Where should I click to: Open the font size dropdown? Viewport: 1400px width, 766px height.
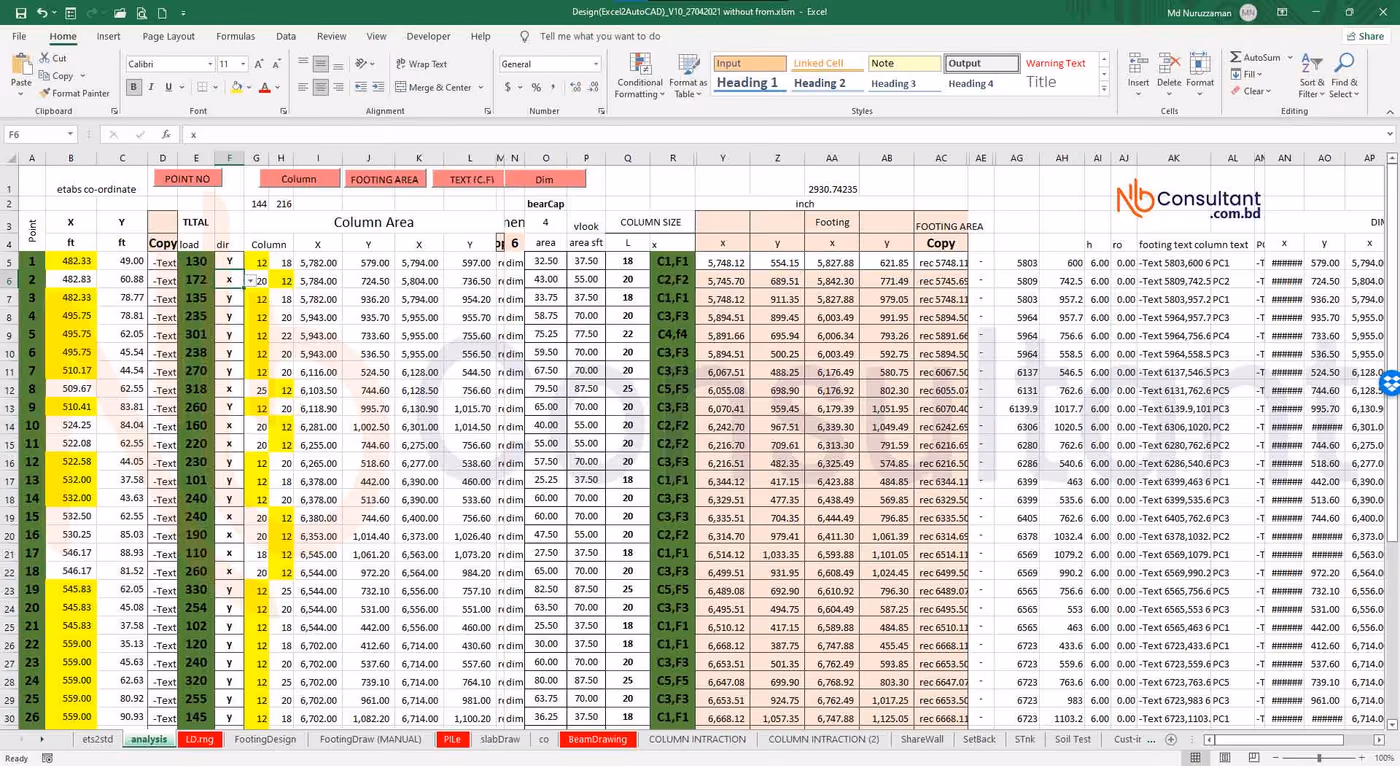[243, 64]
